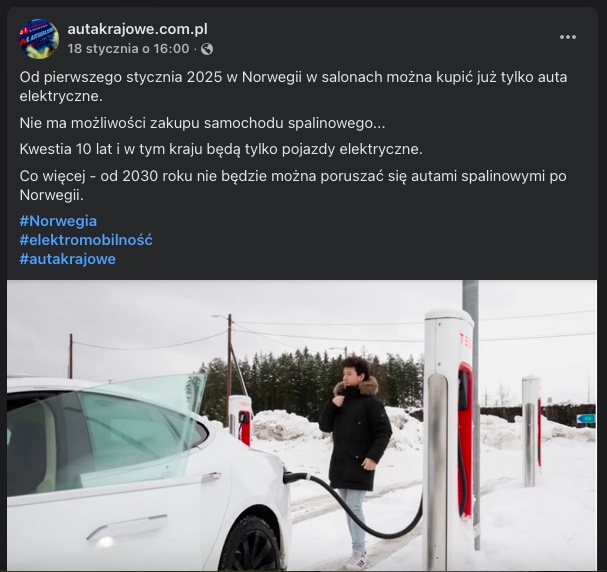This screenshot has width=607, height=572.
Task: Follow the #elektromobilność hashtag
Action: pos(86,240)
